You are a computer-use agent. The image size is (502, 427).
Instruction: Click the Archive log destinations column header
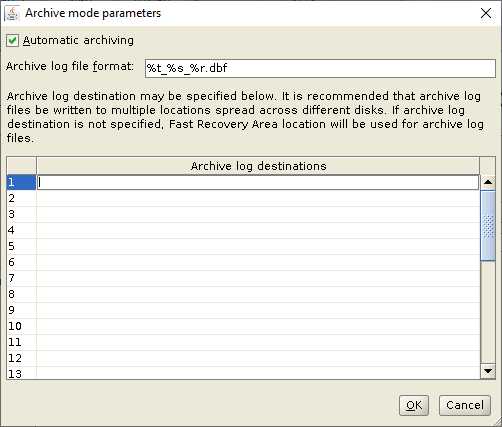click(x=258, y=166)
